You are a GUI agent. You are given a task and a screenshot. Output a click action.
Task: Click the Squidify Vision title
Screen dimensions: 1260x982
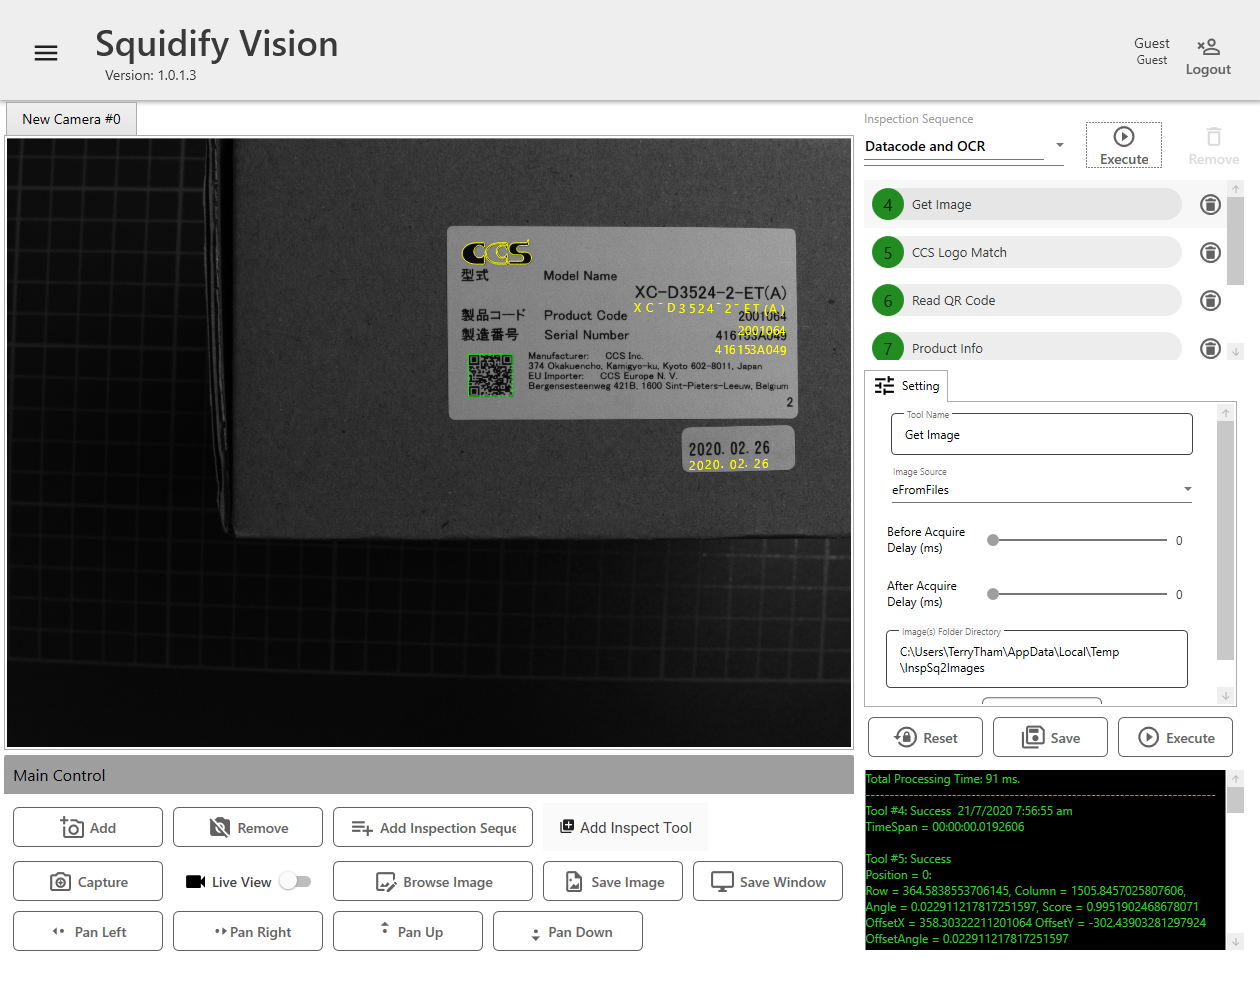tap(217, 44)
